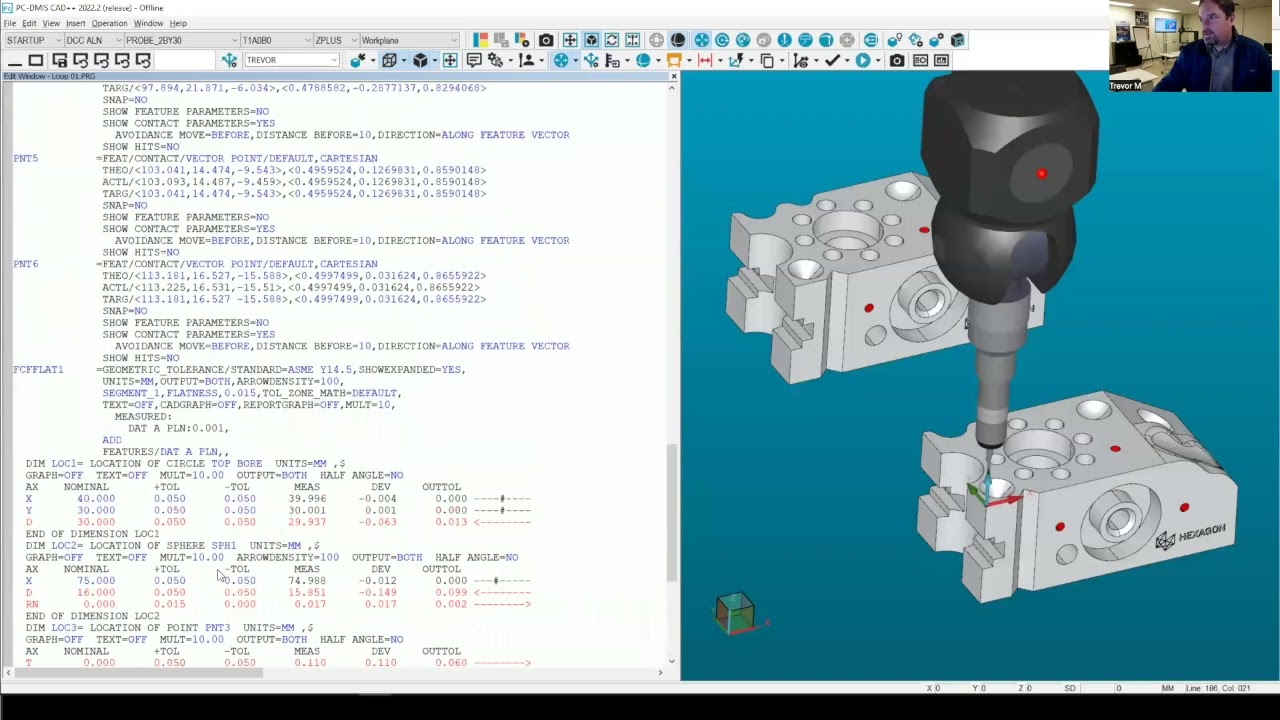Expand the arrow next to the checkmark icon
This screenshot has height=720, width=1280.
[x=848, y=60]
